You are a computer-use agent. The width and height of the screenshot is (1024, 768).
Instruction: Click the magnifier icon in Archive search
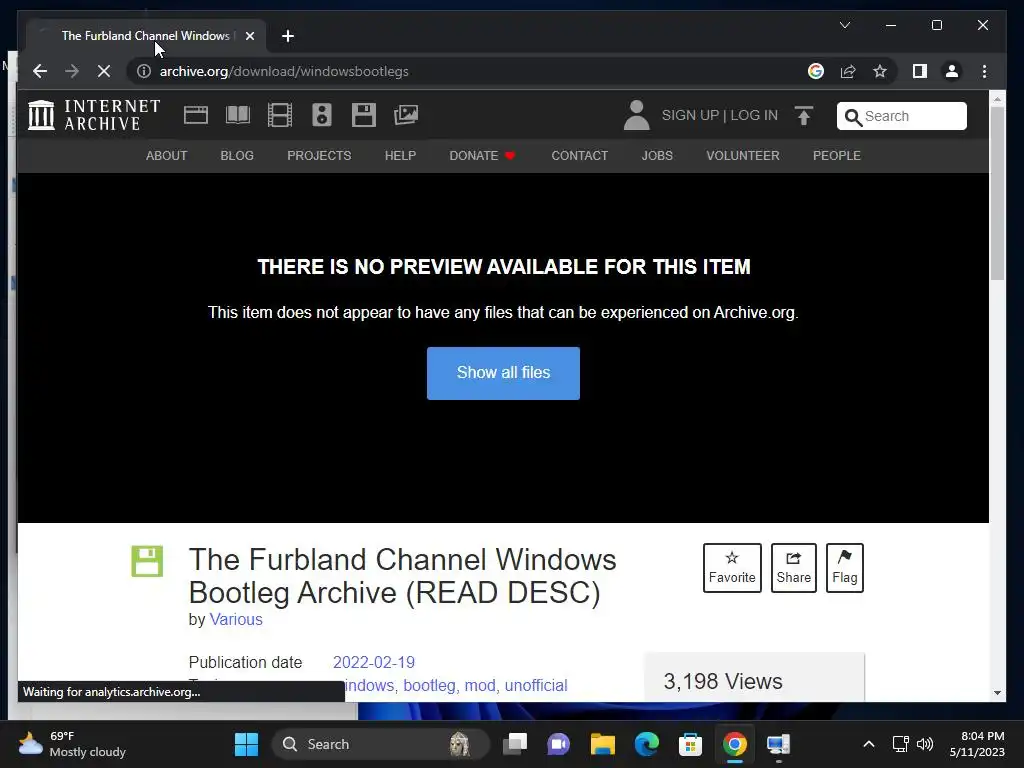click(x=853, y=117)
